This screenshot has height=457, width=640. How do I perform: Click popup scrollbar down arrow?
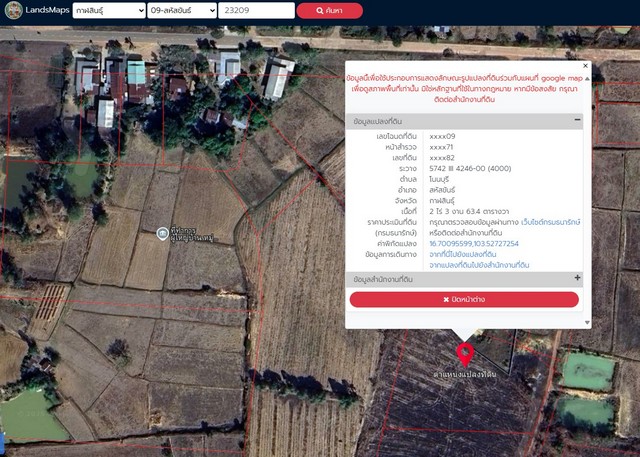point(587,323)
